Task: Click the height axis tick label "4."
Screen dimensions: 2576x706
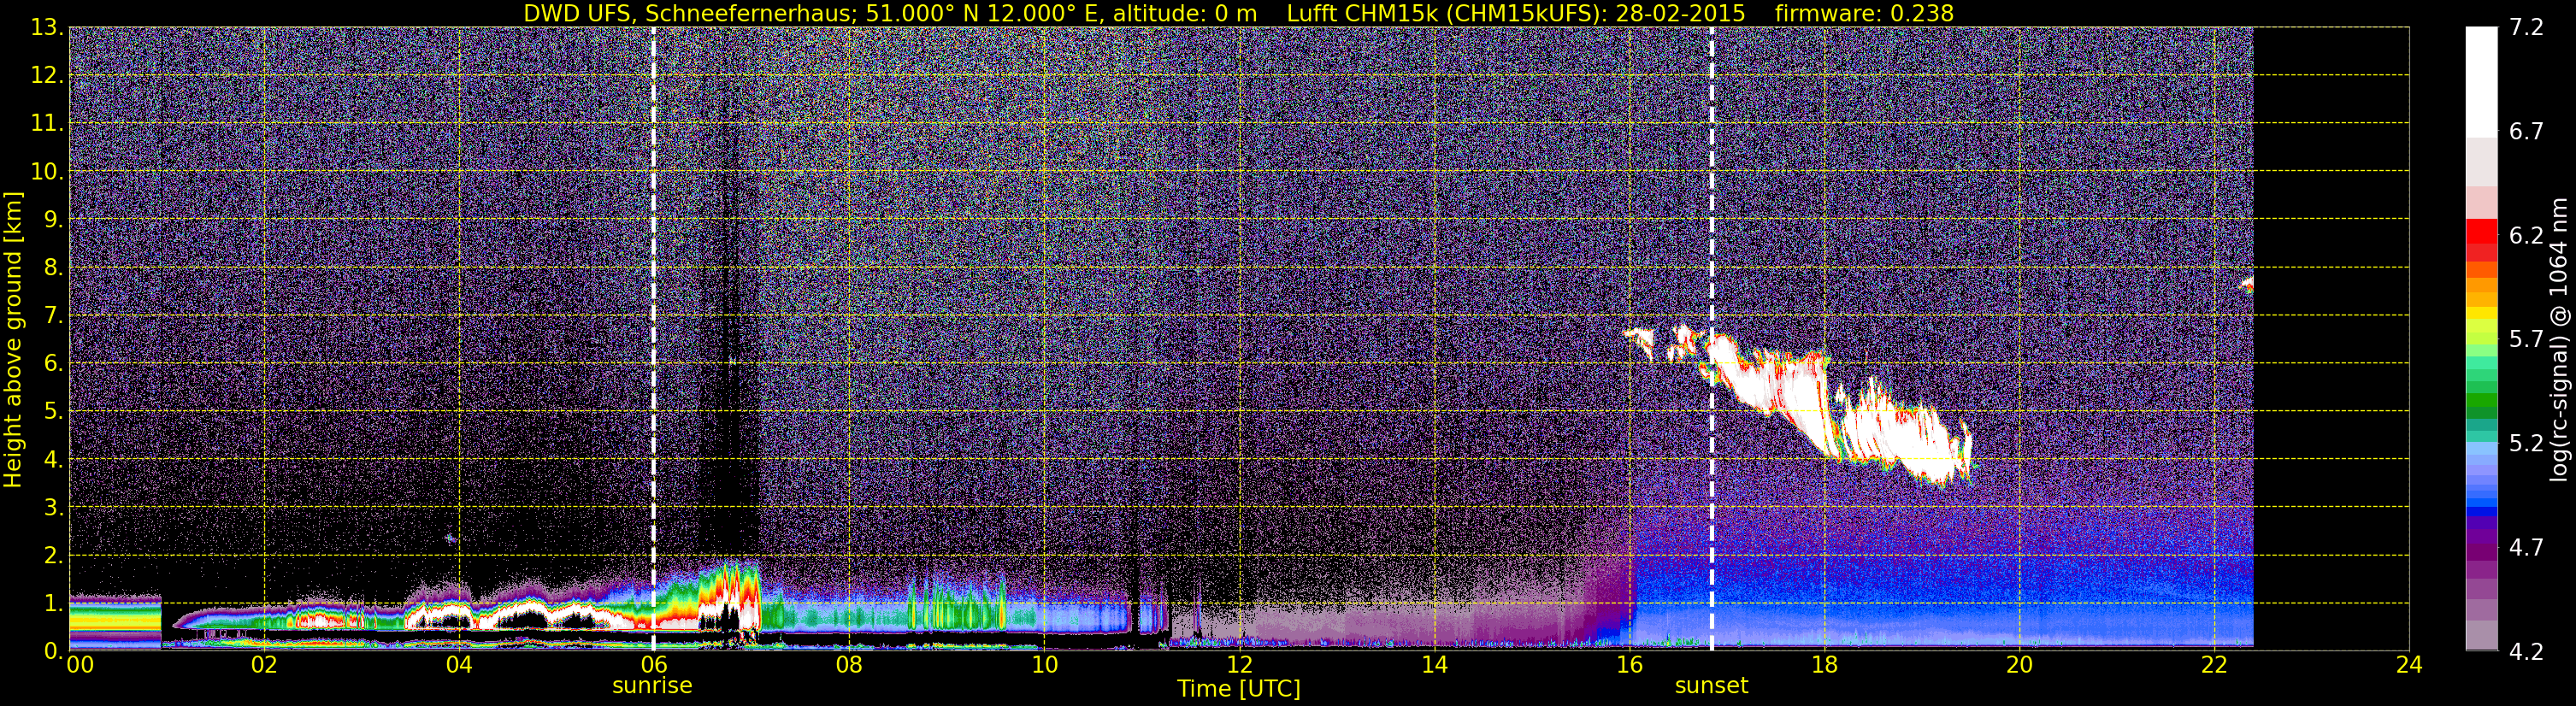Action: click(53, 459)
